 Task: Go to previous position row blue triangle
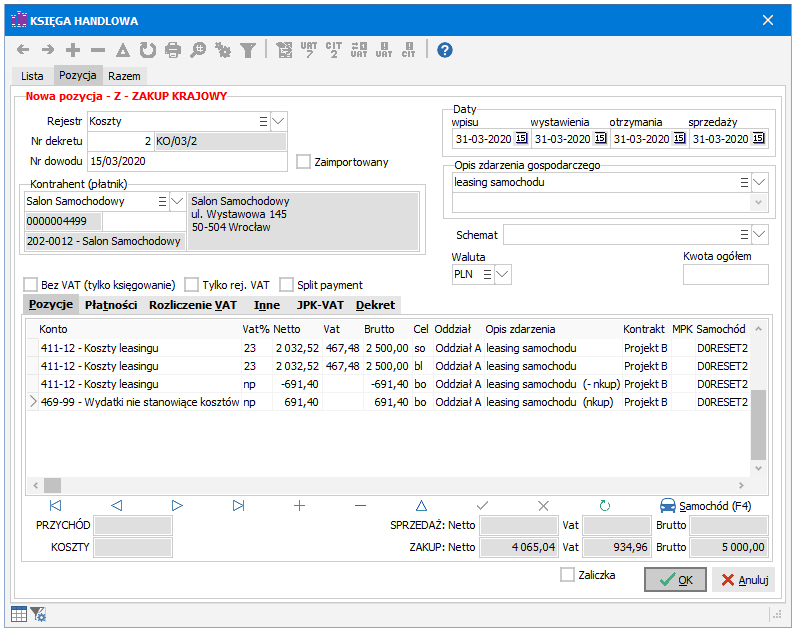coord(117,505)
